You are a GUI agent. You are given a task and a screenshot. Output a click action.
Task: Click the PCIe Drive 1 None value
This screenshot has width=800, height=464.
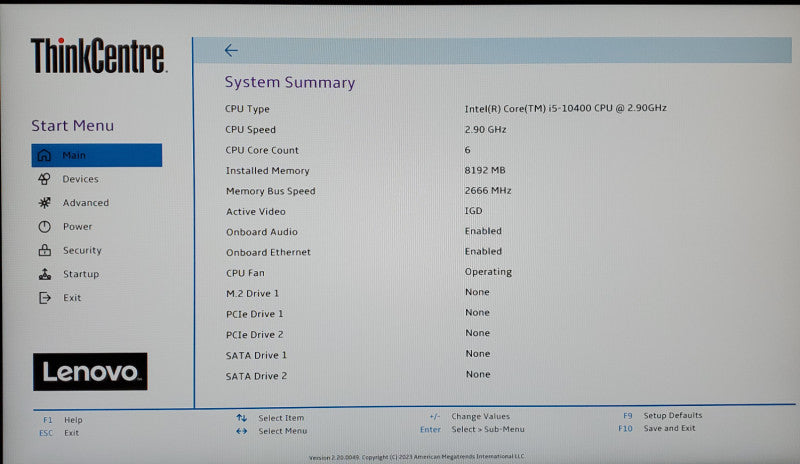[x=478, y=312]
